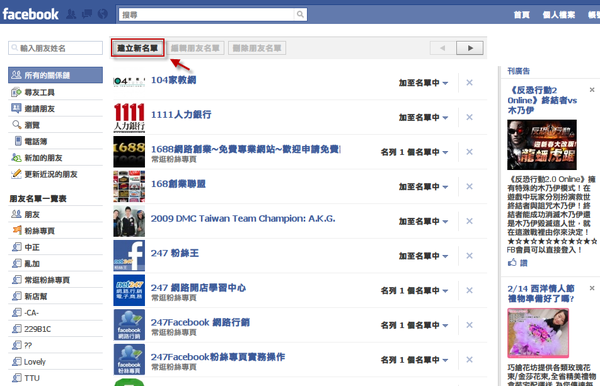This screenshot has width=600, height=386.
Task: Open -CA- friend list
Action: point(55,313)
